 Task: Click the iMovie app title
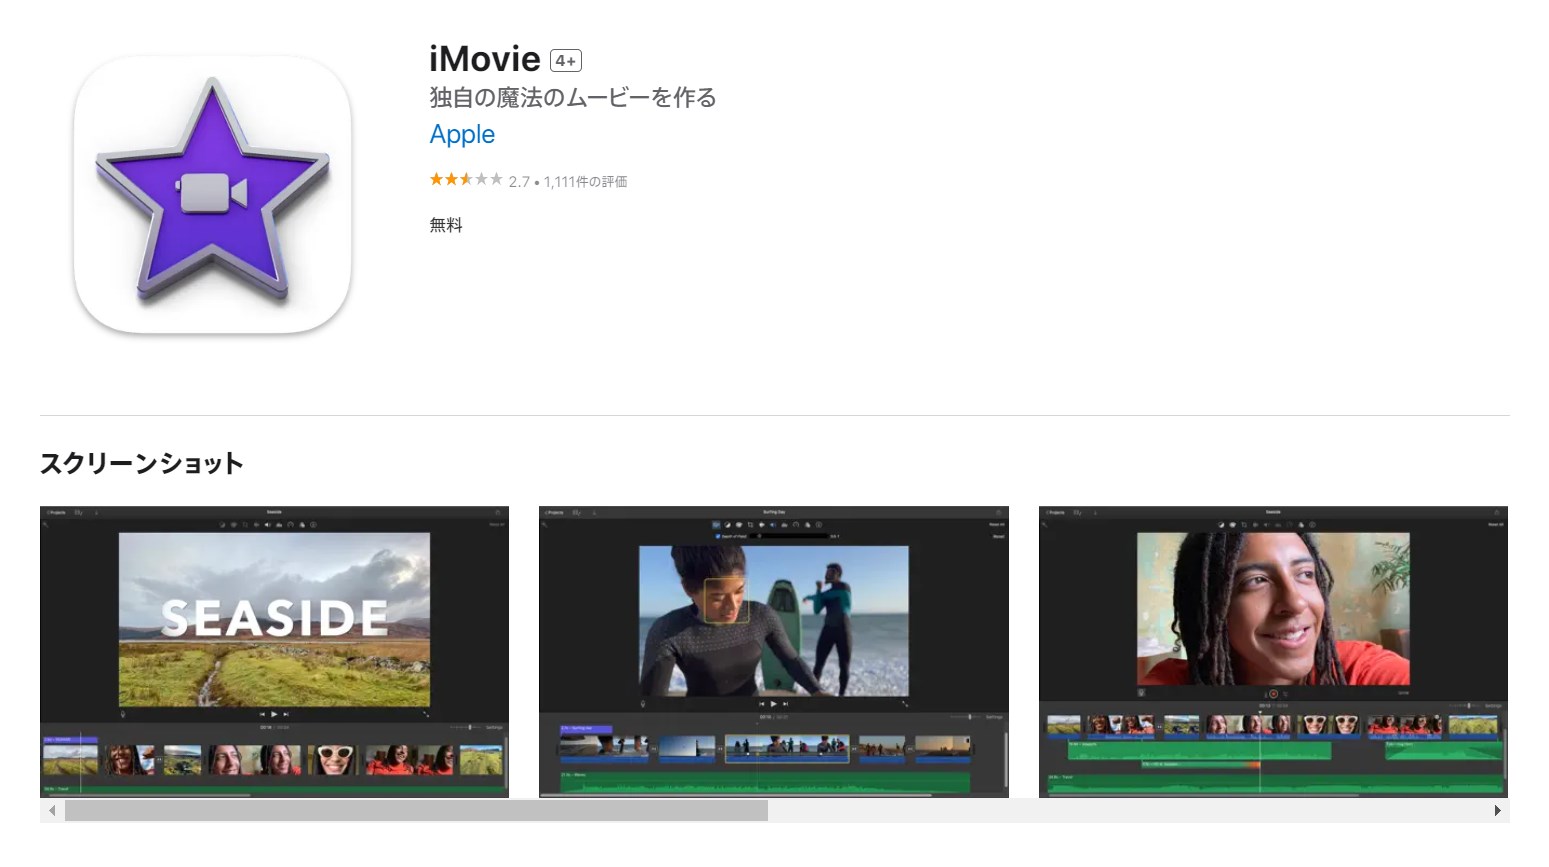(485, 59)
